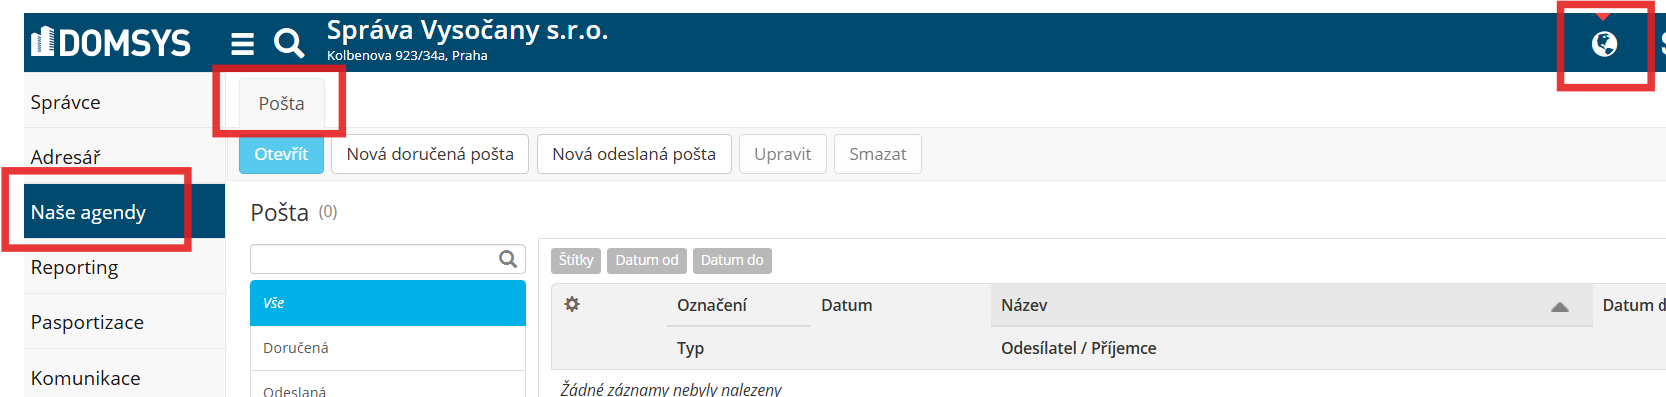Viewport: 1666px width, 397px height.
Task: Sort by Název column arrow
Action: [x=1559, y=307]
